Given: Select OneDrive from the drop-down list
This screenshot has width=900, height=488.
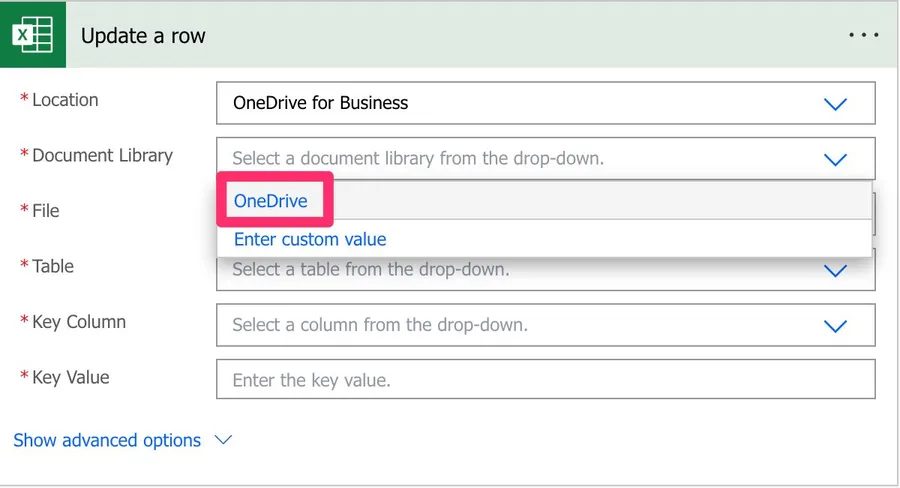Looking at the screenshot, I should [x=270, y=201].
